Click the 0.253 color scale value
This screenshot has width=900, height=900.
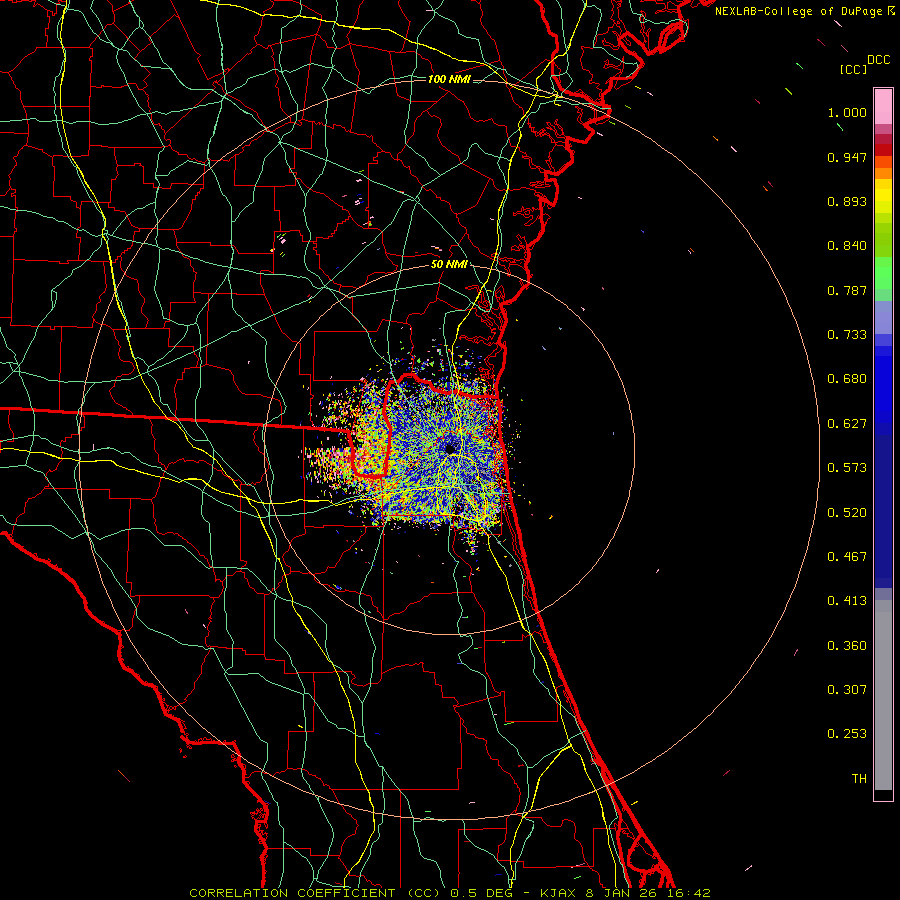847,734
